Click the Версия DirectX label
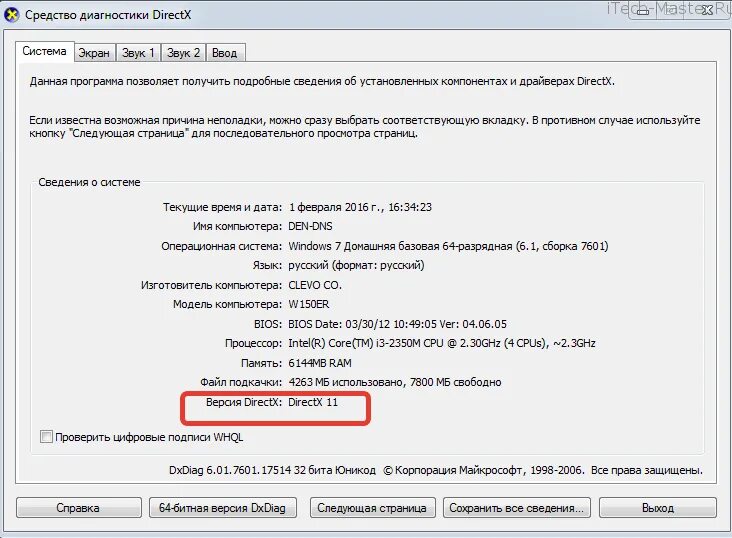 click(244, 402)
